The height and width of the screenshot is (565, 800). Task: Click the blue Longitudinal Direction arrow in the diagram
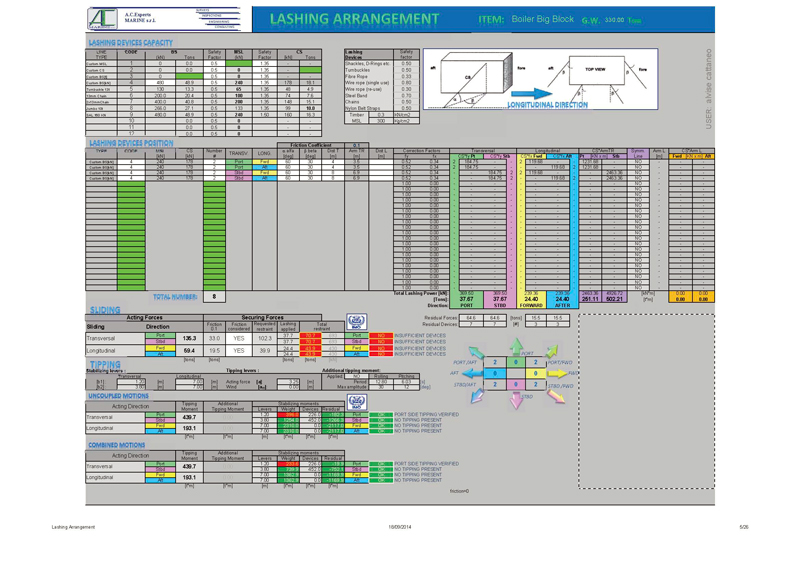[531, 94]
